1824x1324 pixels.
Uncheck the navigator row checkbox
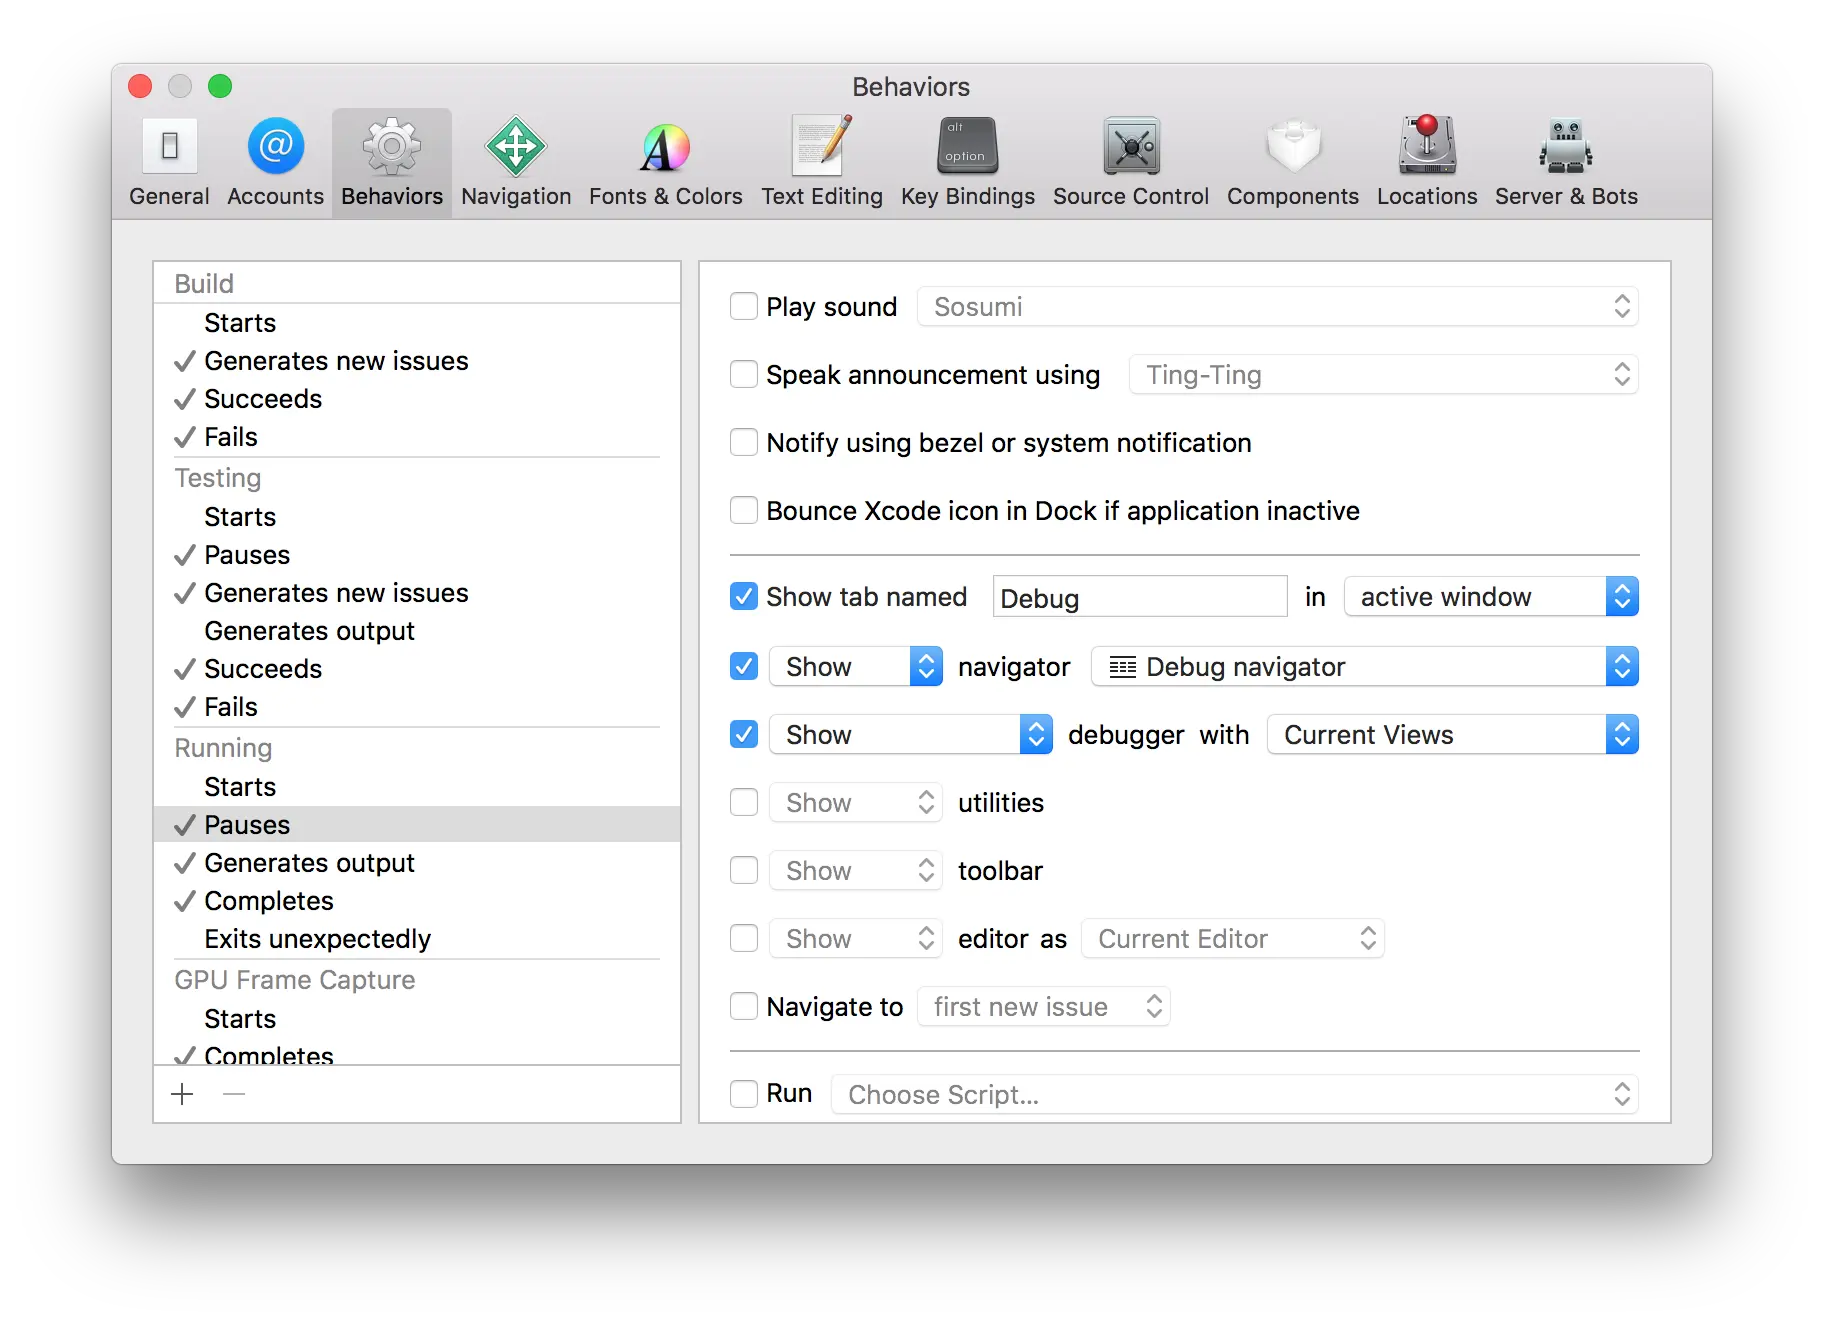744,666
